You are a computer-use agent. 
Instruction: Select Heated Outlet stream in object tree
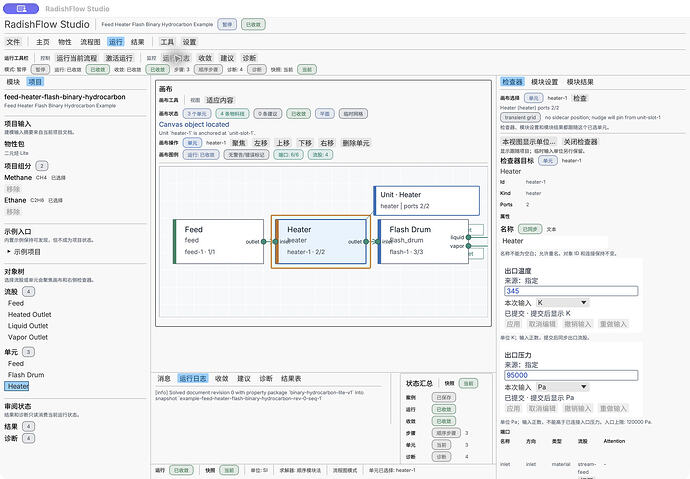pos(29,314)
